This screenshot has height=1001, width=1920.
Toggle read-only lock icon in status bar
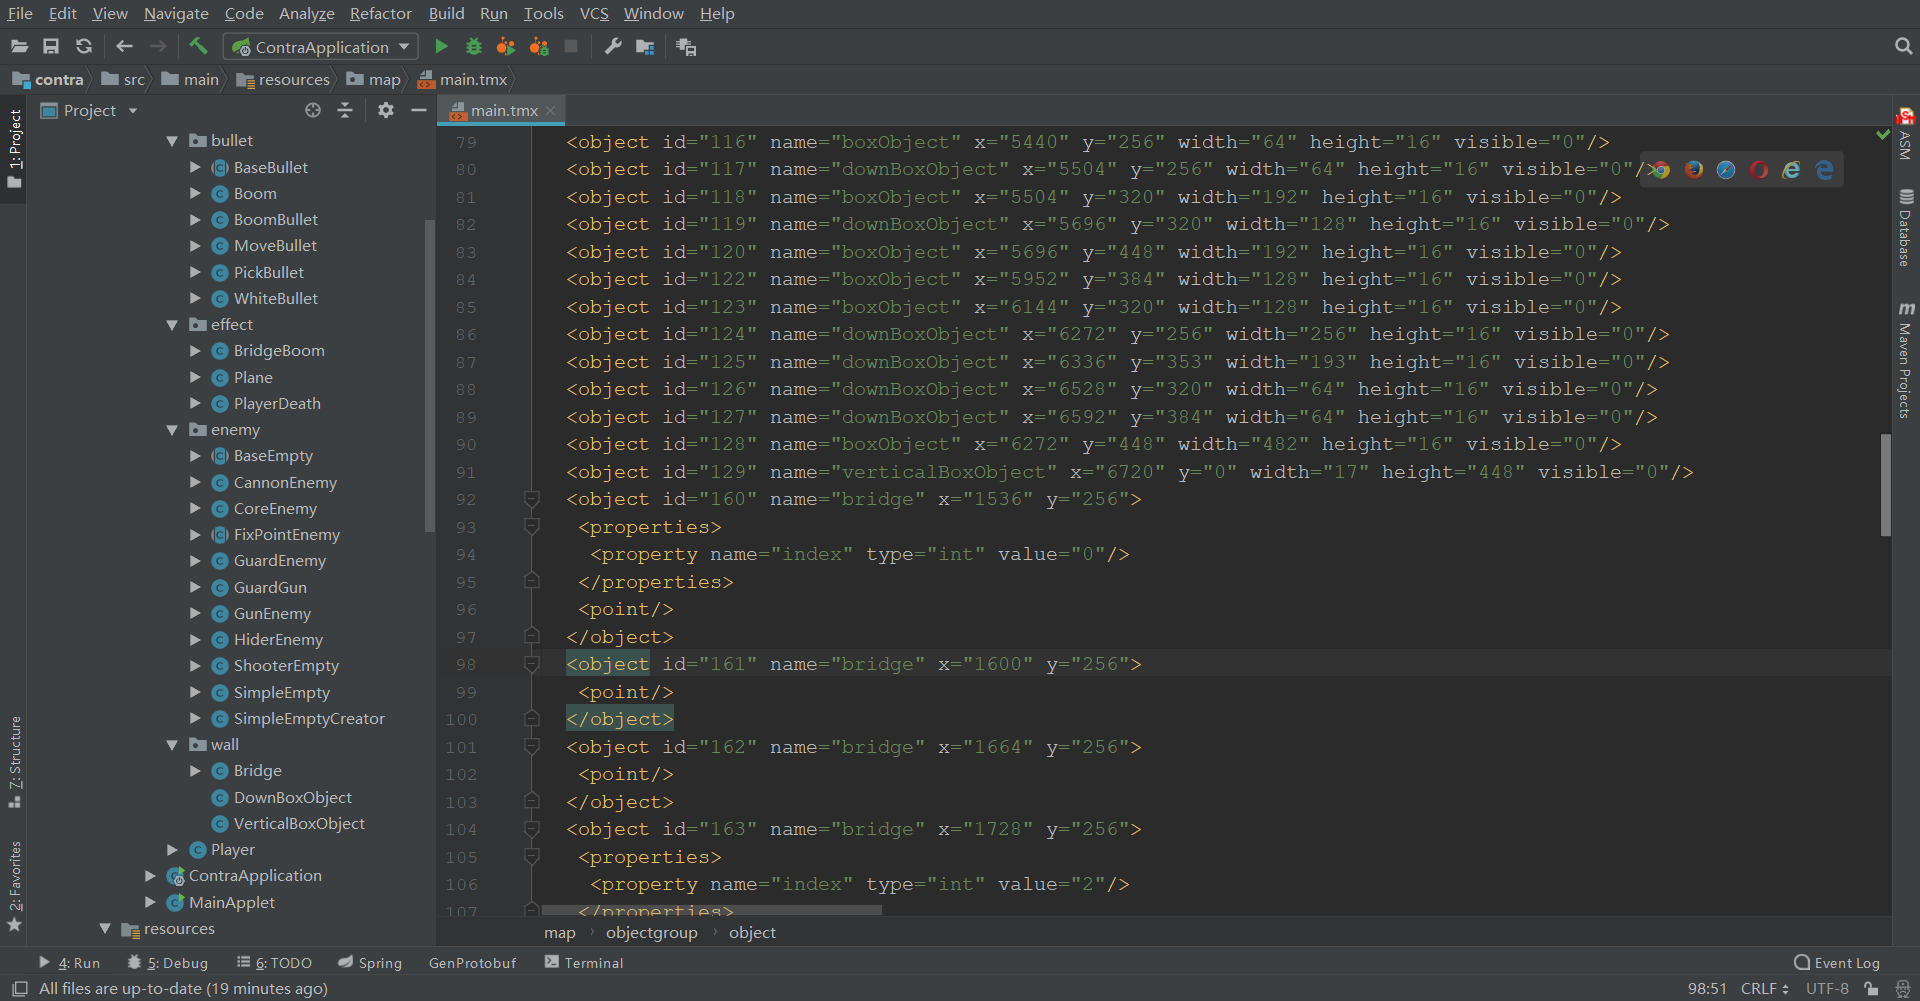1871,989
